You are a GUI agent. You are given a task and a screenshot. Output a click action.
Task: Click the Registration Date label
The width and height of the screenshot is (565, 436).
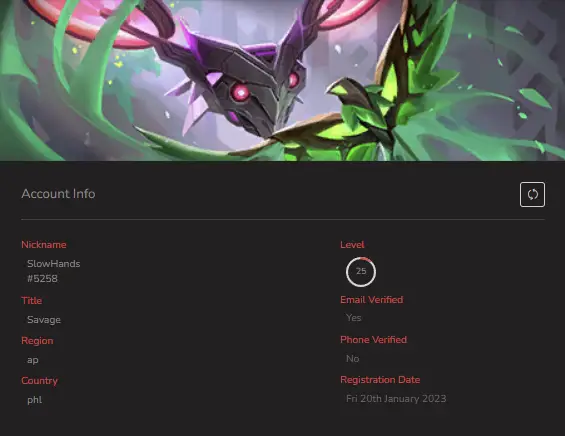tap(380, 380)
